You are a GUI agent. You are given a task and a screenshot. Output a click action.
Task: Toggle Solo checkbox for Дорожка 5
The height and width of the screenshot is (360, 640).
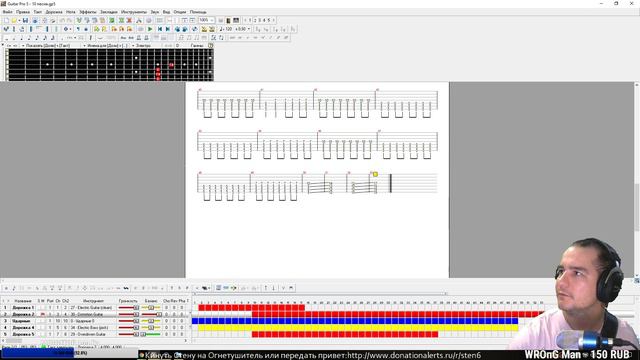(x=40, y=334)
